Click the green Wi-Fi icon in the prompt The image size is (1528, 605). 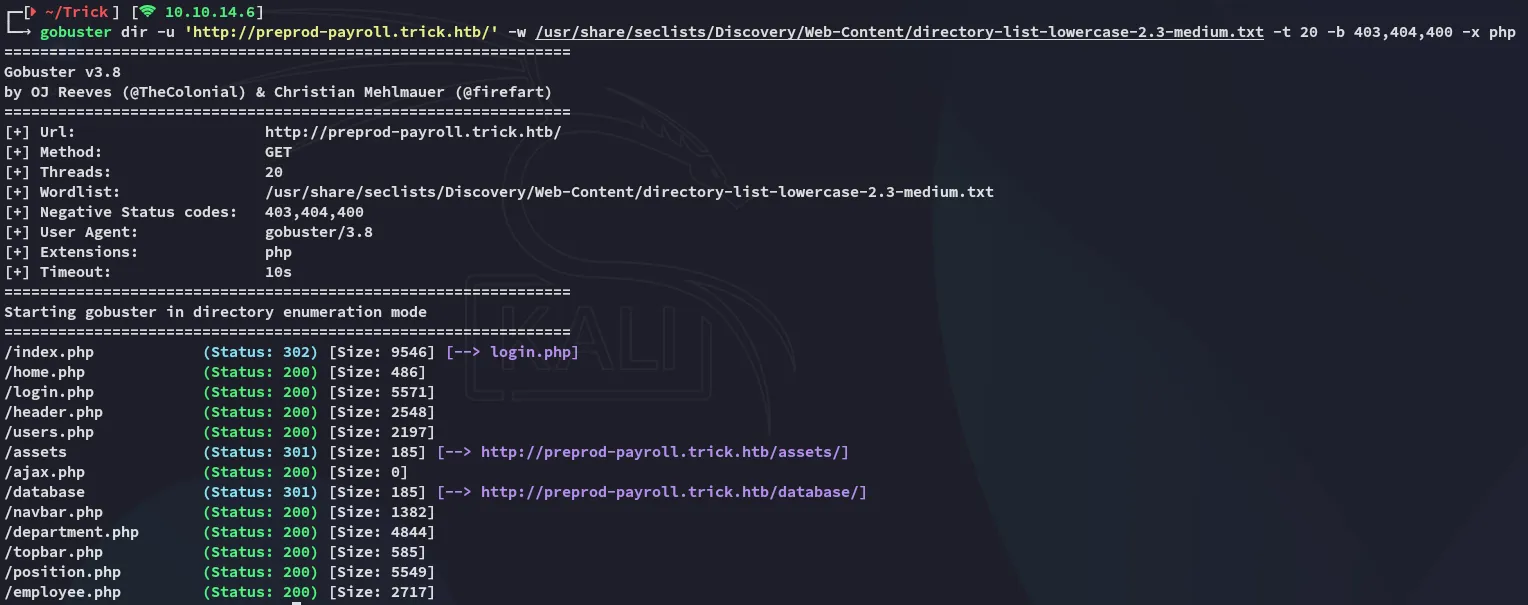pyautogui.click(x=147, y=12)
